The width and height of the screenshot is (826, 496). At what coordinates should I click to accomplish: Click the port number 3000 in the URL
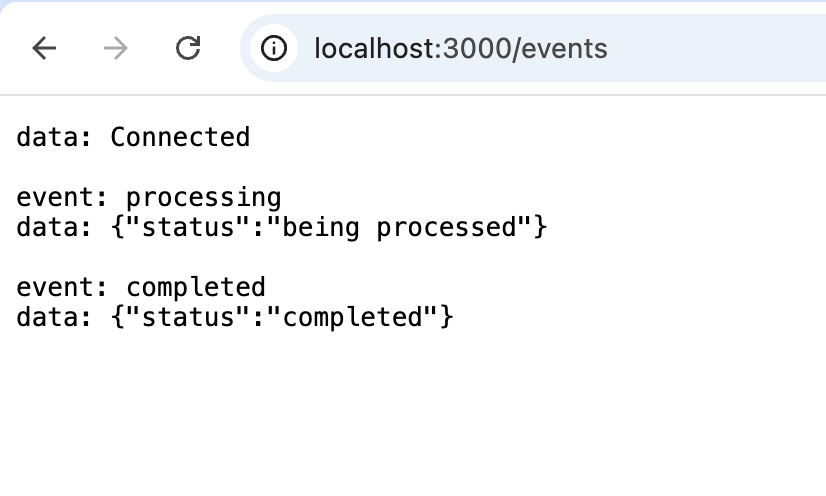click(477, 48)
